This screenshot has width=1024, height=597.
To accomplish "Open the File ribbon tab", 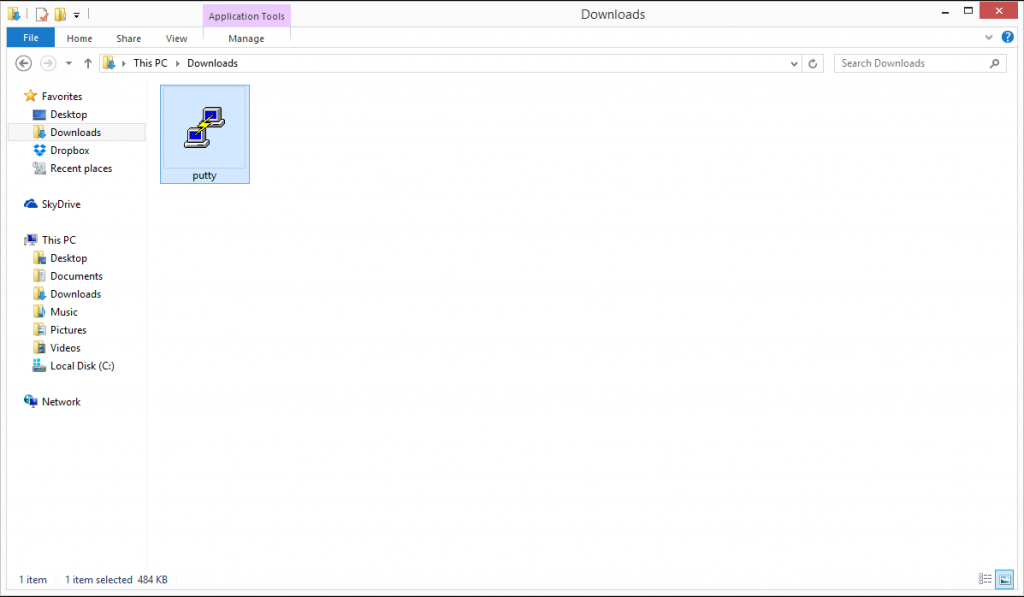I will point(31,38).
